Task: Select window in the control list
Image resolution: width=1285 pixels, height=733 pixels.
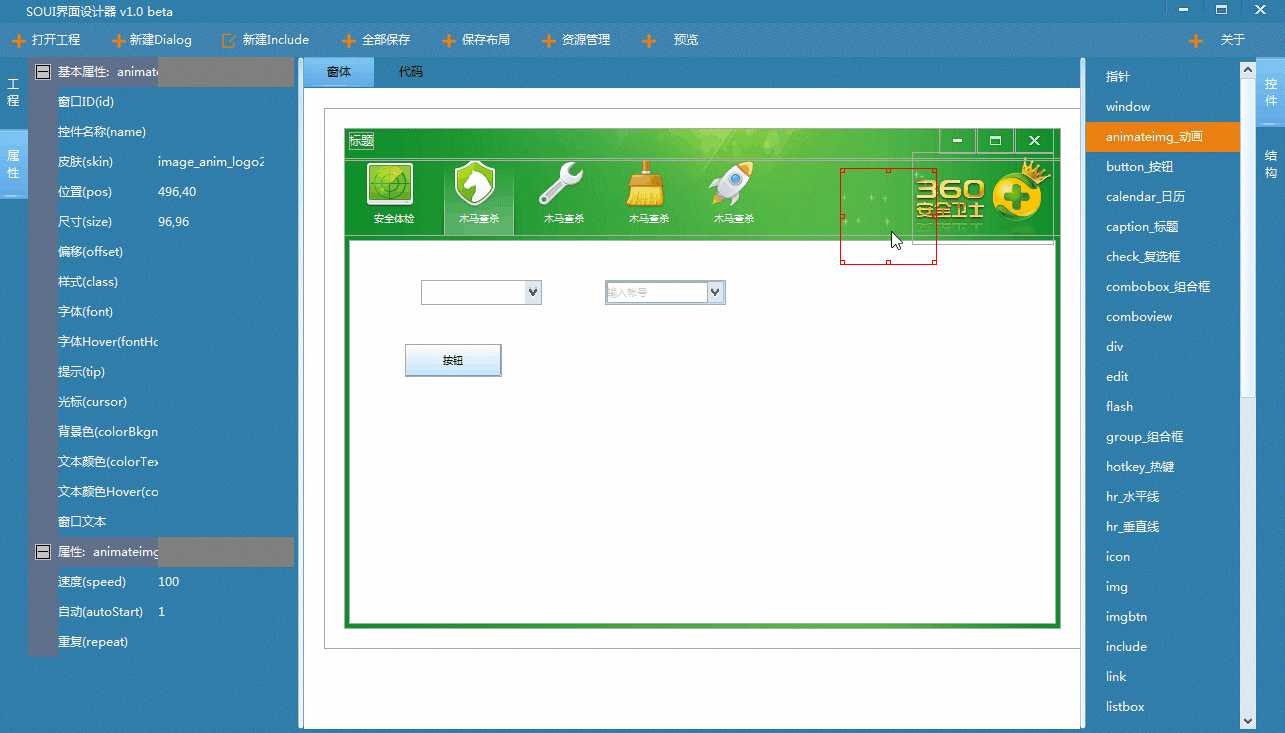Action: pos(1162,107)
